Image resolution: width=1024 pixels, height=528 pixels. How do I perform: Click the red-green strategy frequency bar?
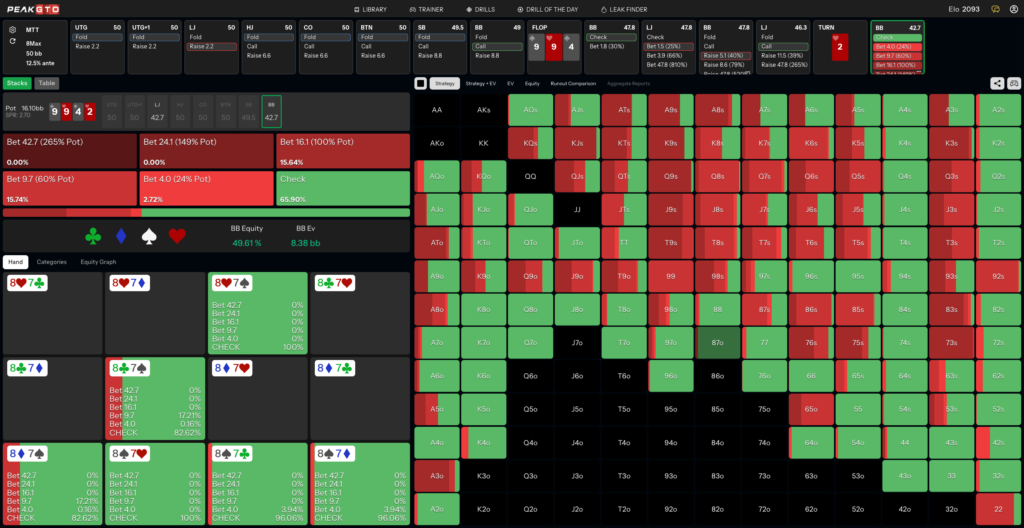tap(206, 212)
